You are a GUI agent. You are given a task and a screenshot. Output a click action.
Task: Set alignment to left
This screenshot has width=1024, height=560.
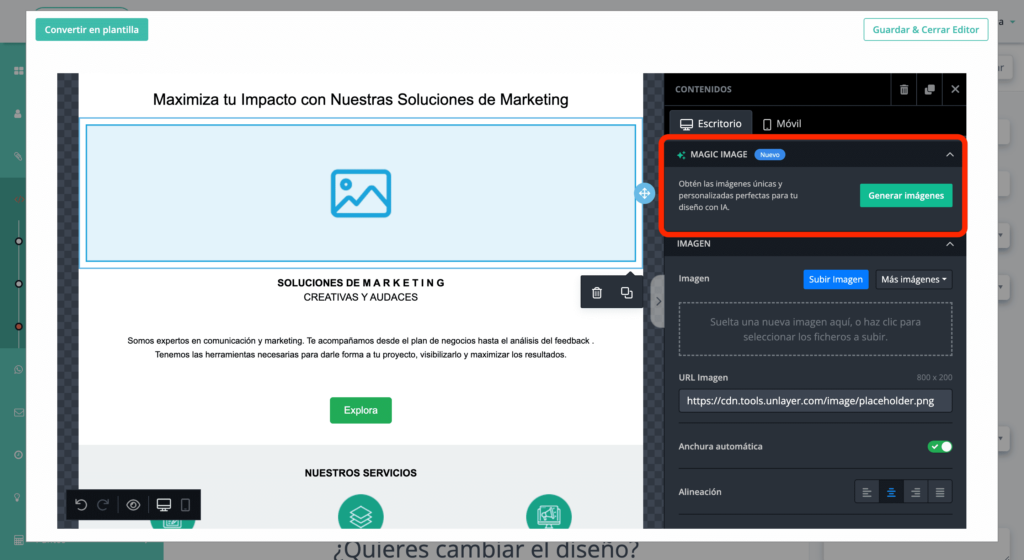click(867, 492)
